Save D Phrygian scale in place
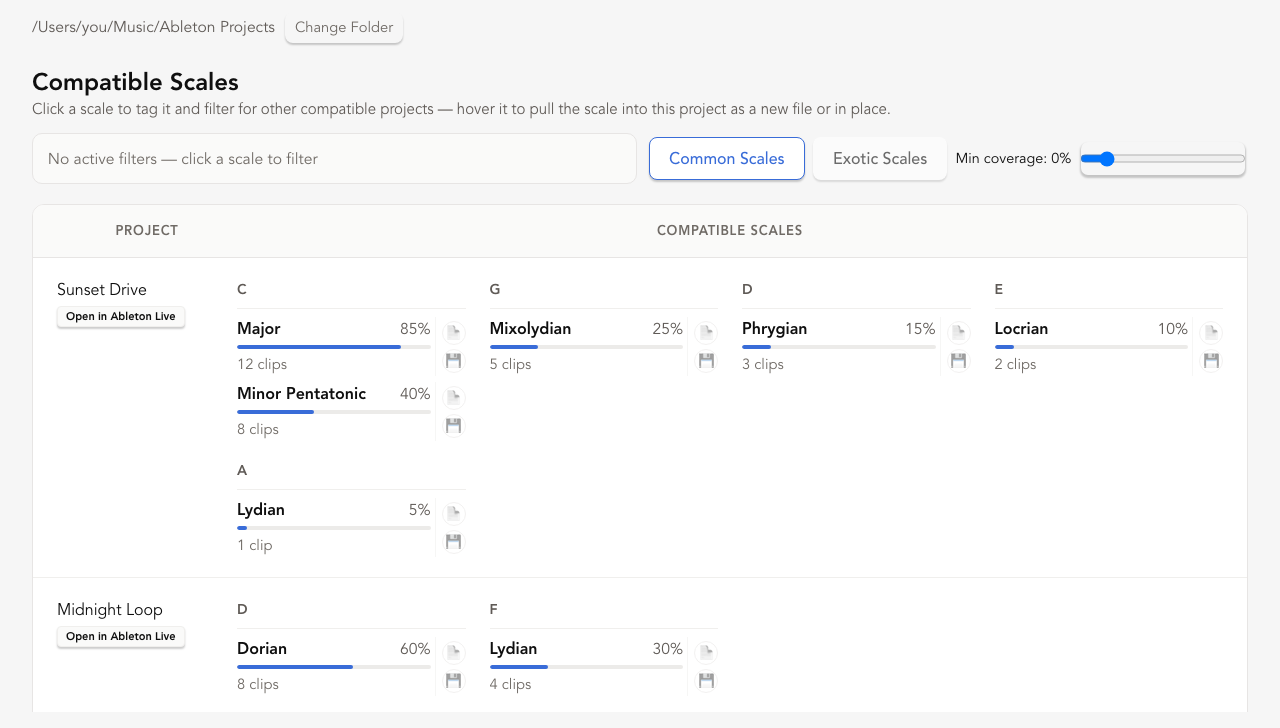Viewport: 1280px width, 728px height. pos(959,361)
